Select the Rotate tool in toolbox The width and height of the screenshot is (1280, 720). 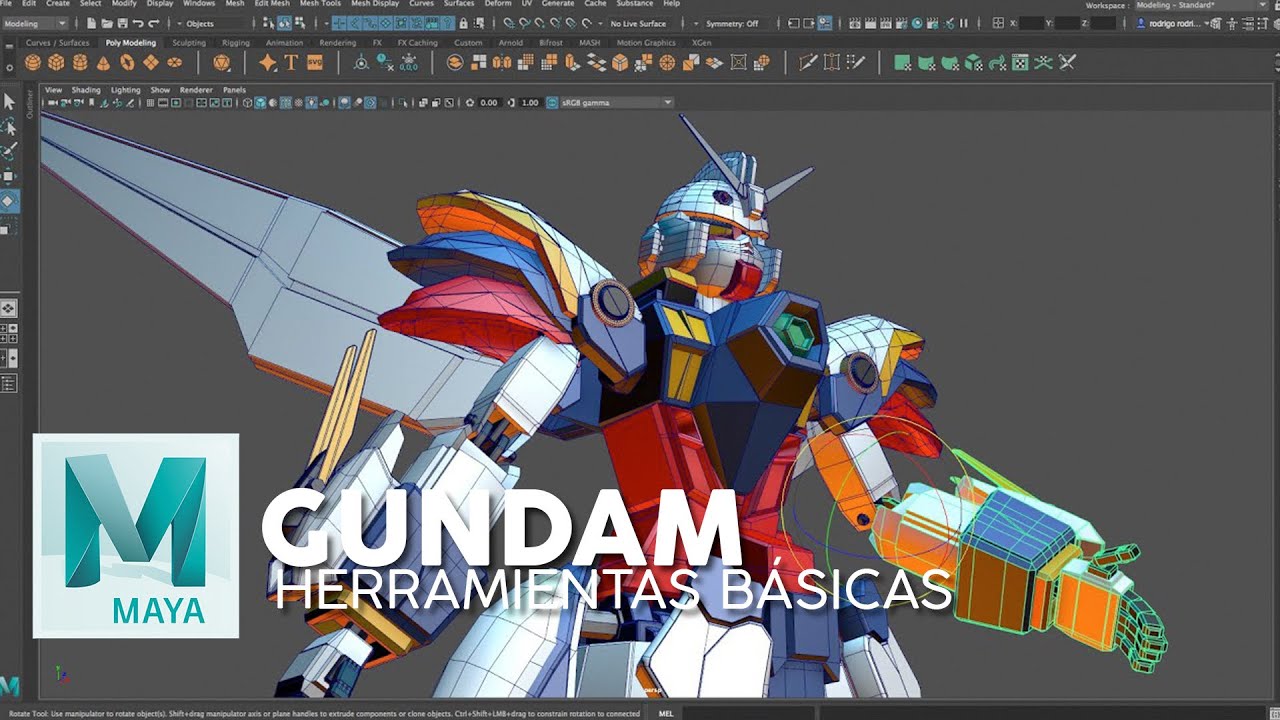point(9,201)
